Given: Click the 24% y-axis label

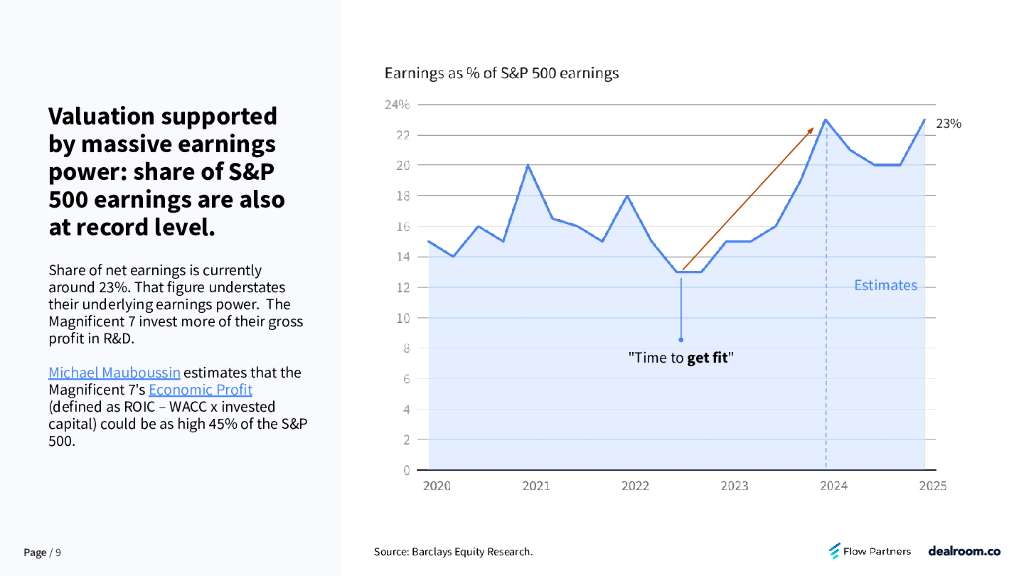Looking at the screenshot, I should (x=397, y=105).
